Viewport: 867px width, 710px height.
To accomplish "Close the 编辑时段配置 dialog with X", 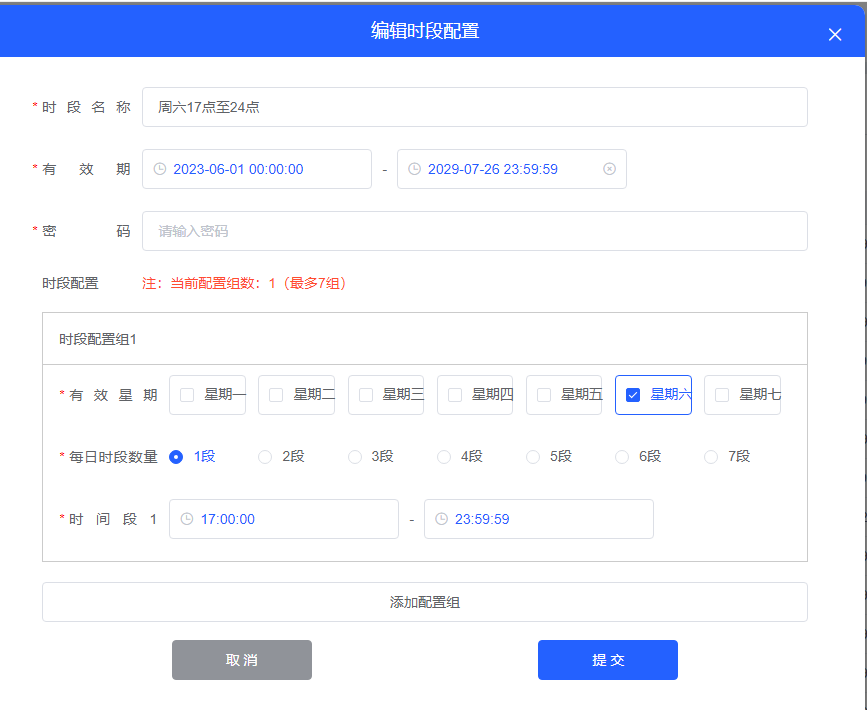I will 835,34.
